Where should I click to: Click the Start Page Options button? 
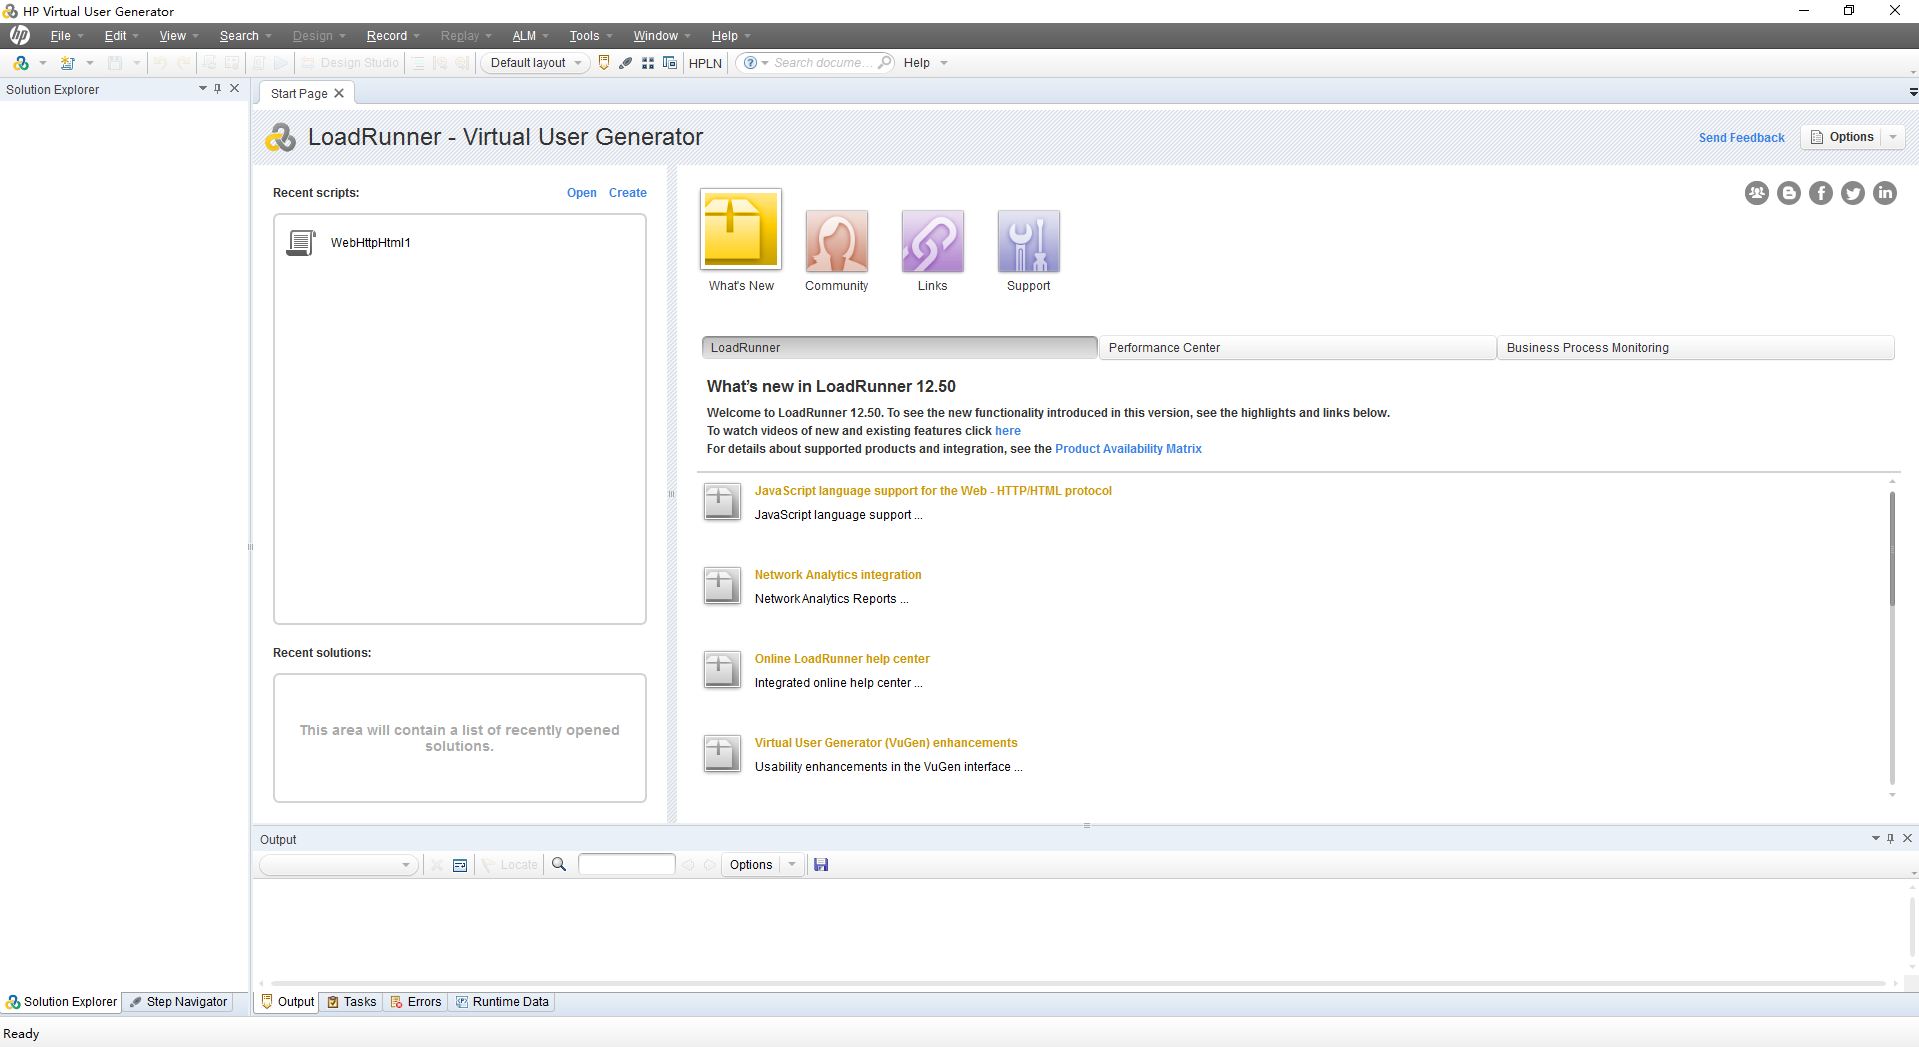pyautogui.click(x=1842, y=138)
